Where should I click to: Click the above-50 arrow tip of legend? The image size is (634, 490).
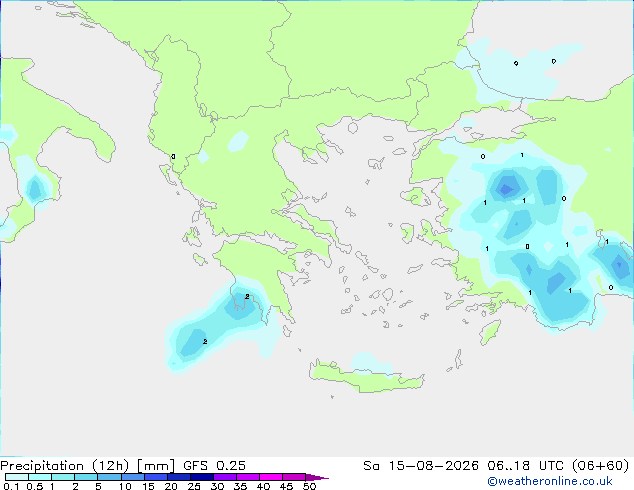pos(317,477)
